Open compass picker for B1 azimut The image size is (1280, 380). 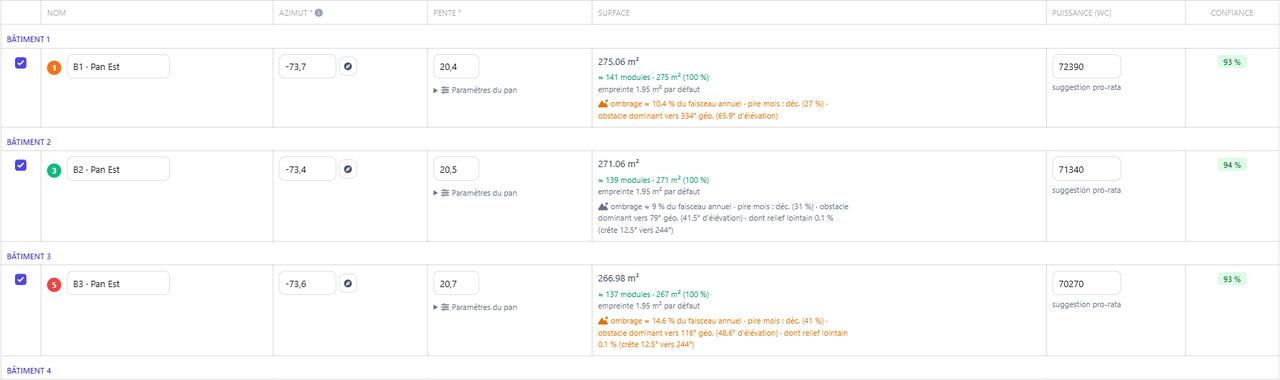click(348, 67)
